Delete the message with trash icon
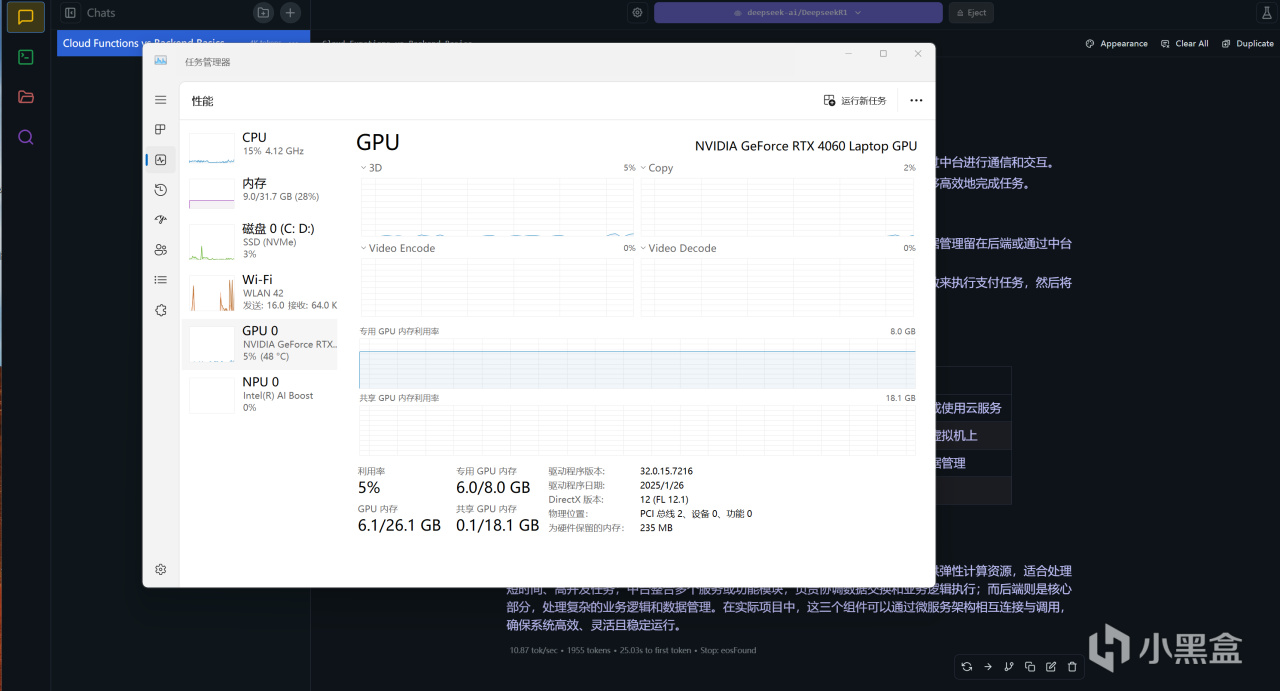The height and width of the screenshot is (691, 1280). click(x=1072, y=666)
